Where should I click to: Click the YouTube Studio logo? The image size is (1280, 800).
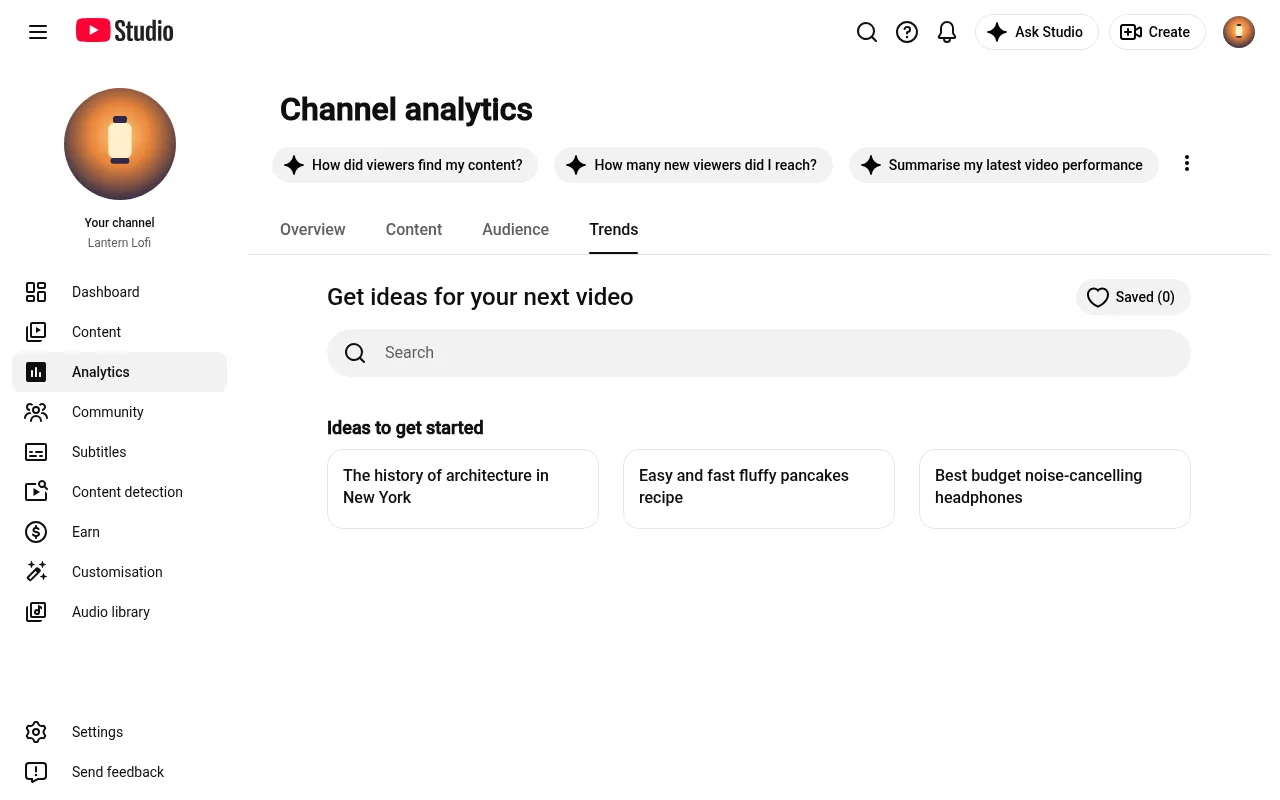coord(125,31)
